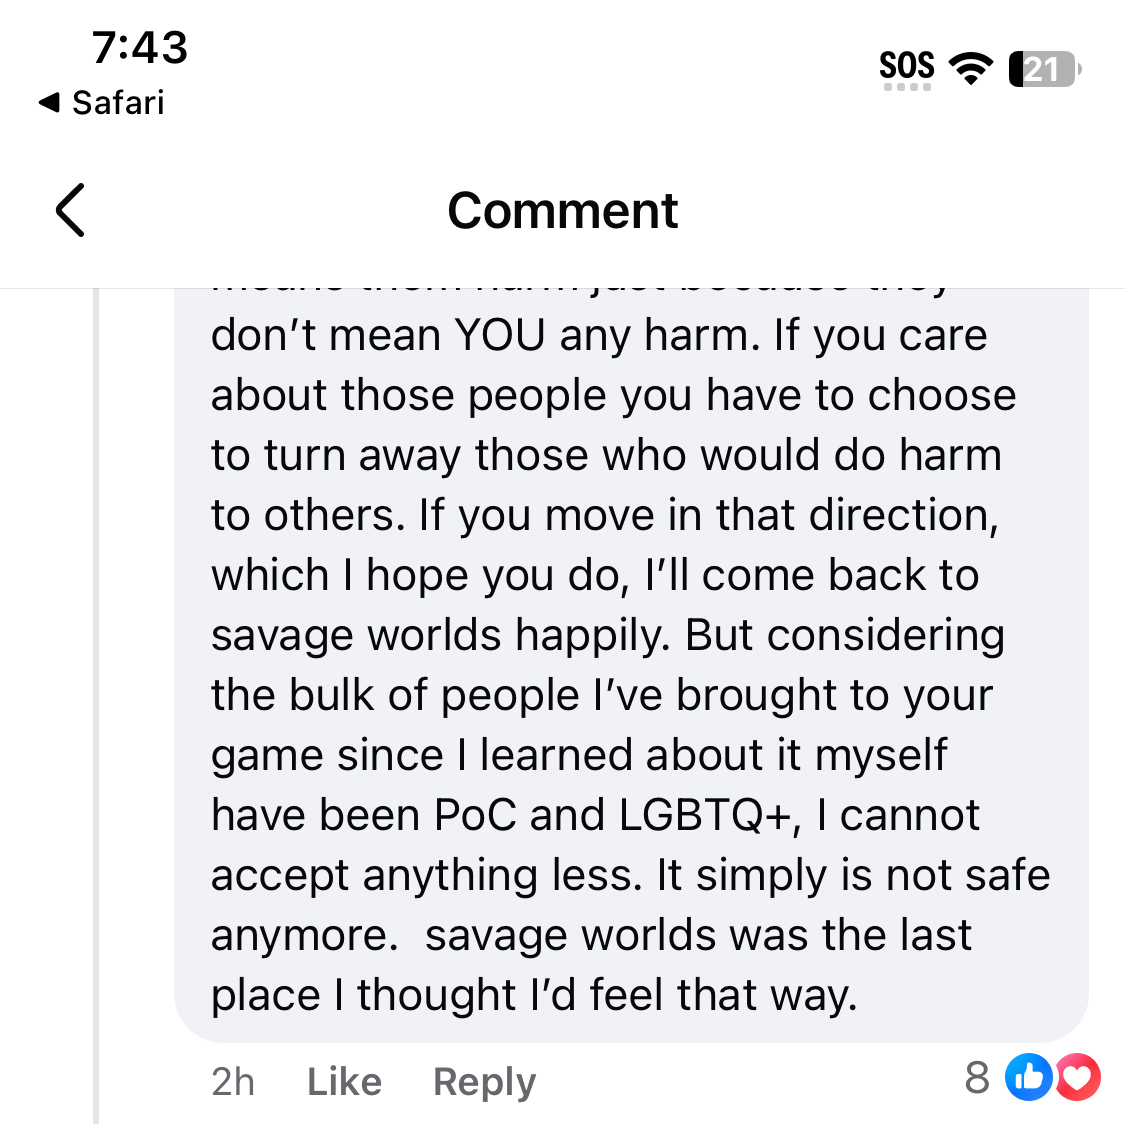Tap the 7:43 clock in status bar
The image size is (1125, 1124).
[x=140, y=47]
